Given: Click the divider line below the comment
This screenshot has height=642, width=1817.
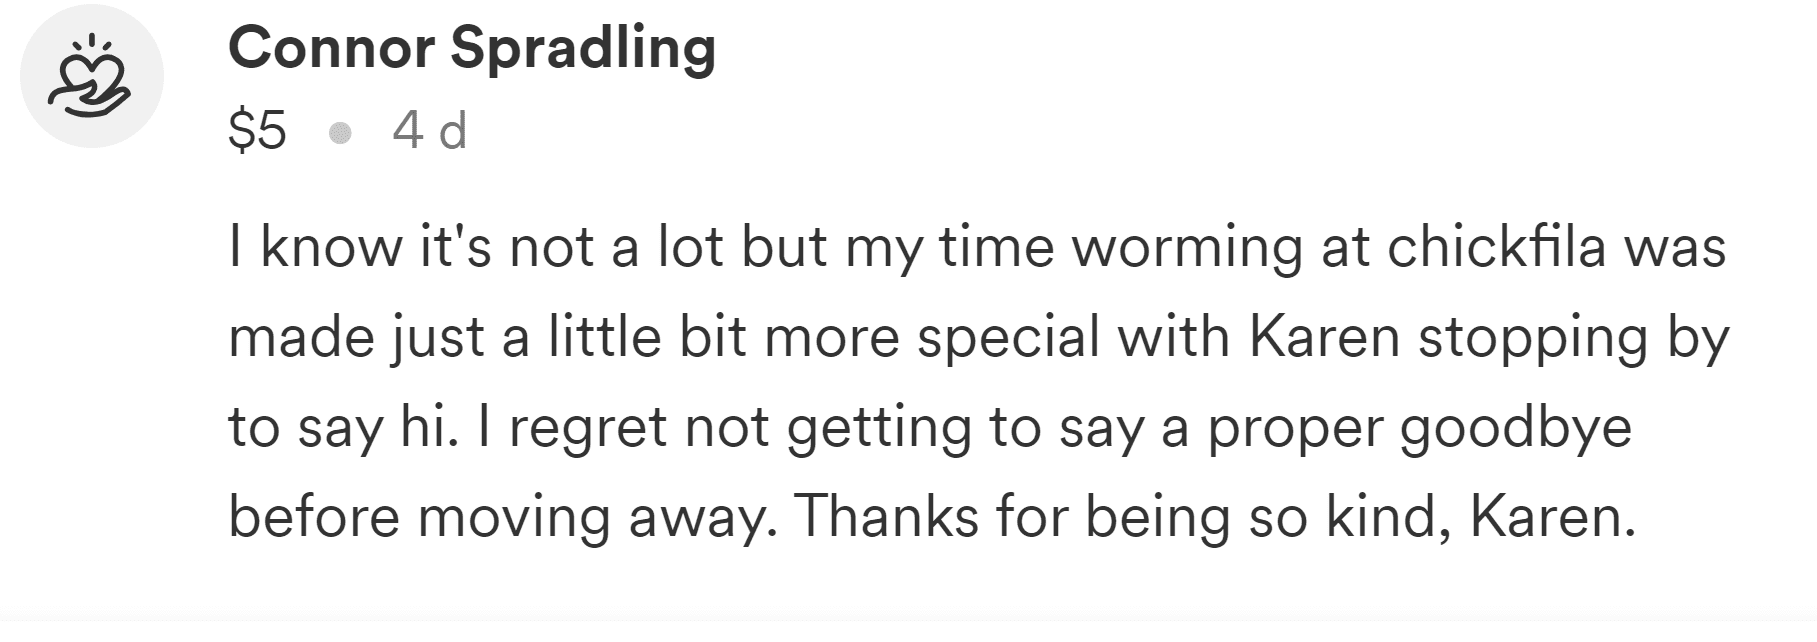Looking at the screenshot, I should pyautogui.click(x=908, y=618).
